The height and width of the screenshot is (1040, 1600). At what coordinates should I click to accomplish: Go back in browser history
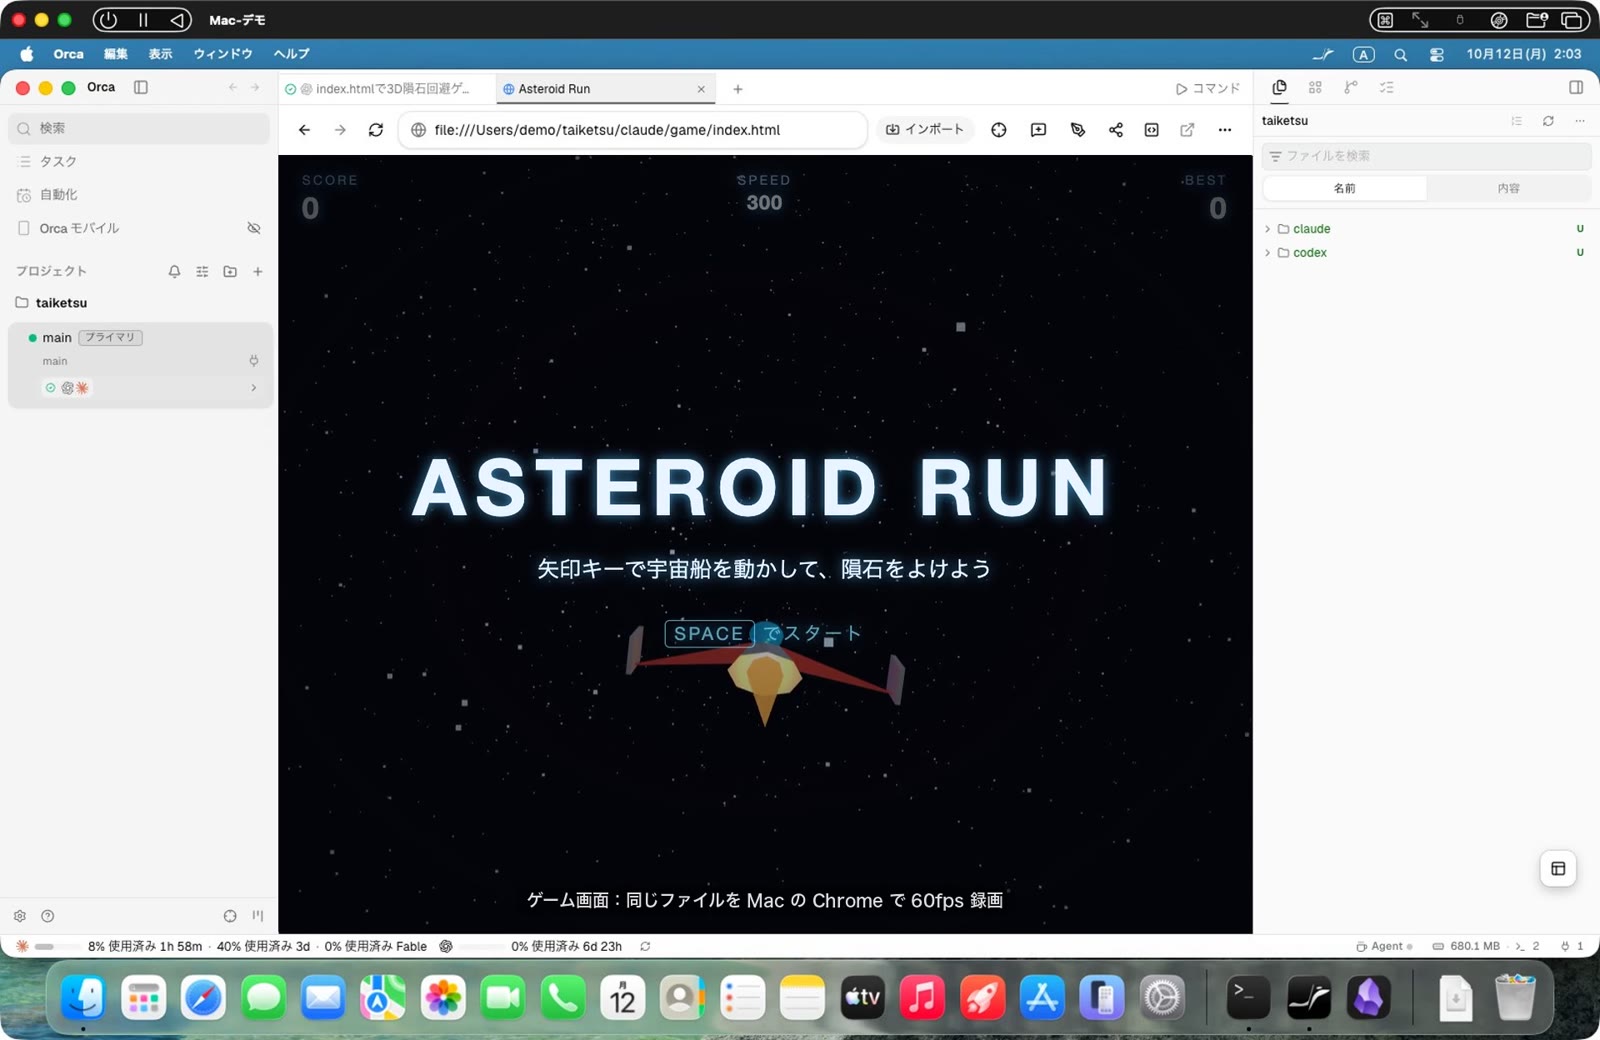[x=305, y=130]
